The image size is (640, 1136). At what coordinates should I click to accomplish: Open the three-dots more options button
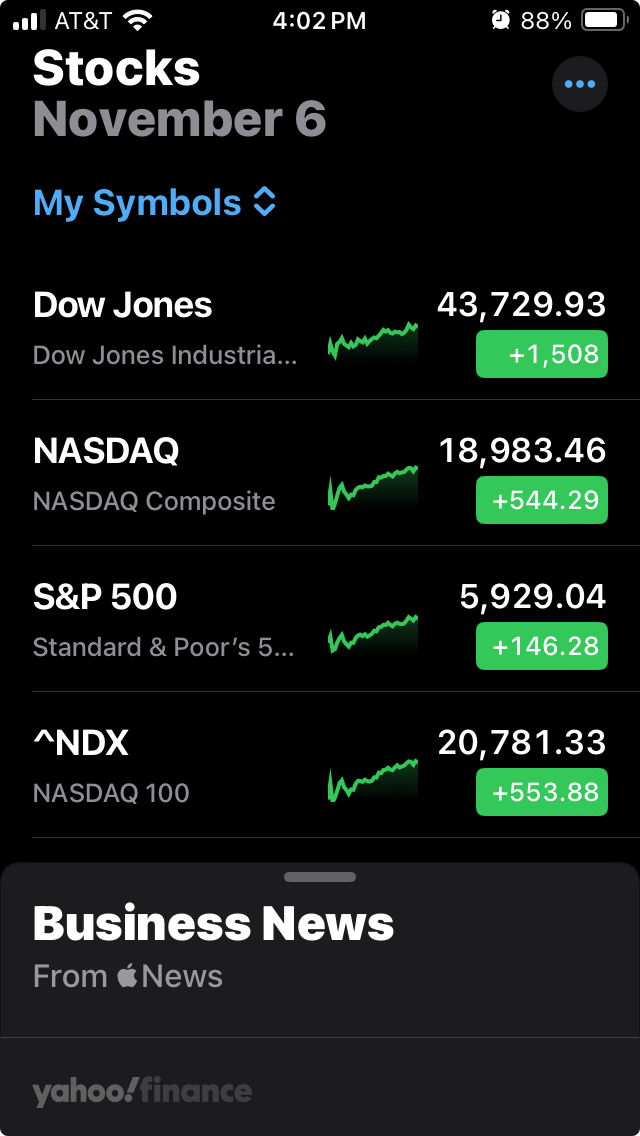tap(580, 84)
